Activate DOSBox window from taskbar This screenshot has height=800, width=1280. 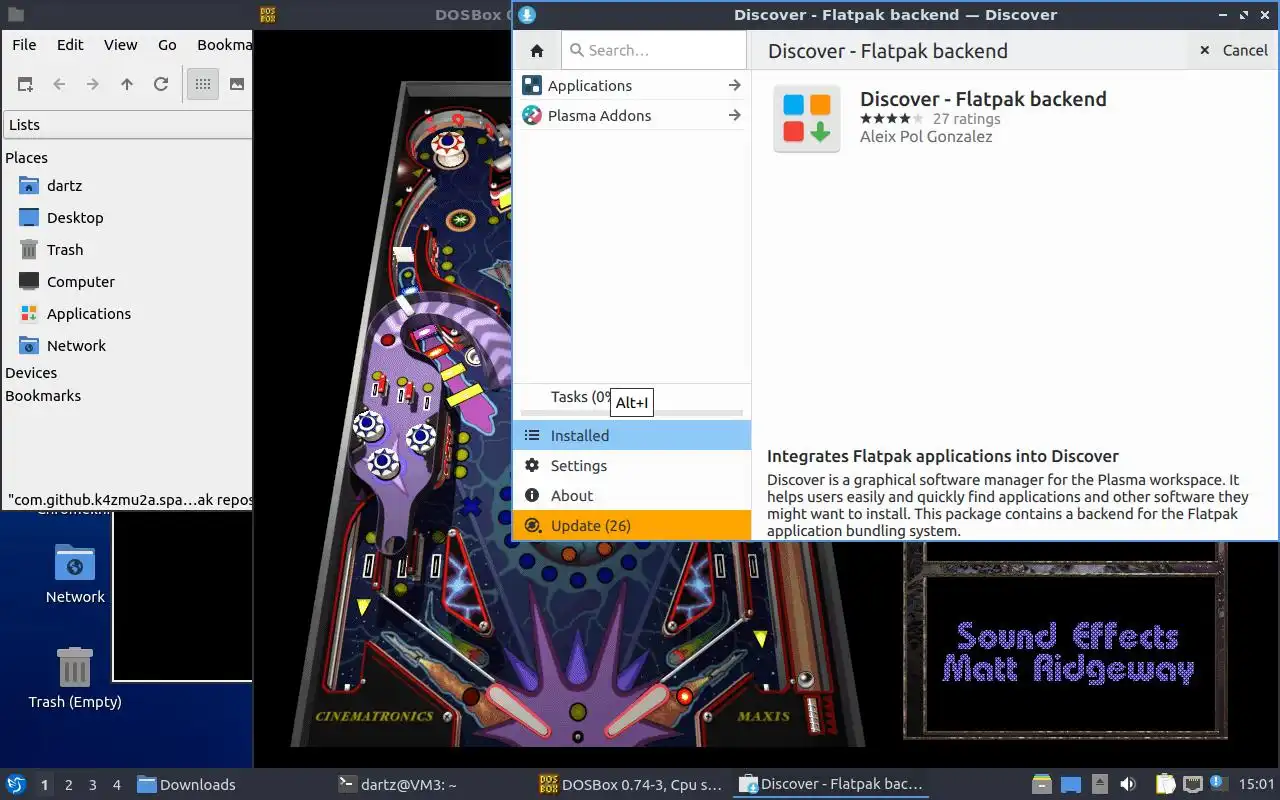coord(632,785)
